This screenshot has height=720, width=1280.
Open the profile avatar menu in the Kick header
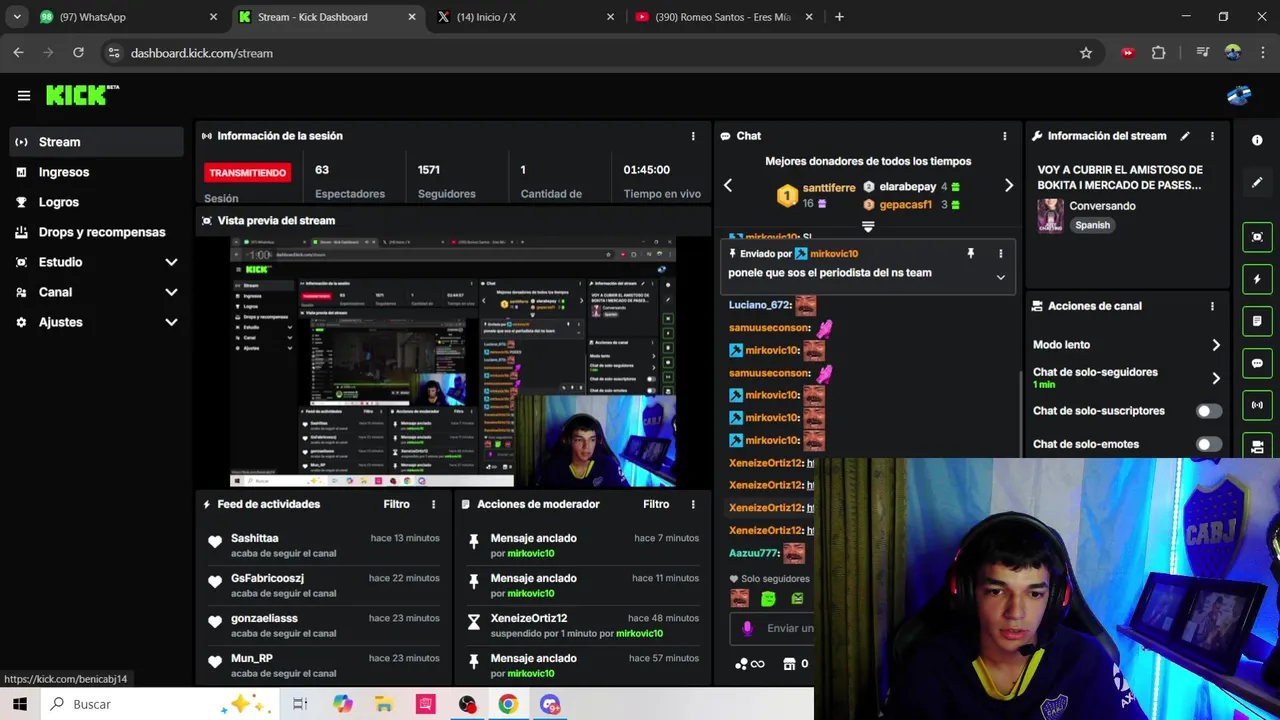pyautogui.click(x=1239, y=96)
